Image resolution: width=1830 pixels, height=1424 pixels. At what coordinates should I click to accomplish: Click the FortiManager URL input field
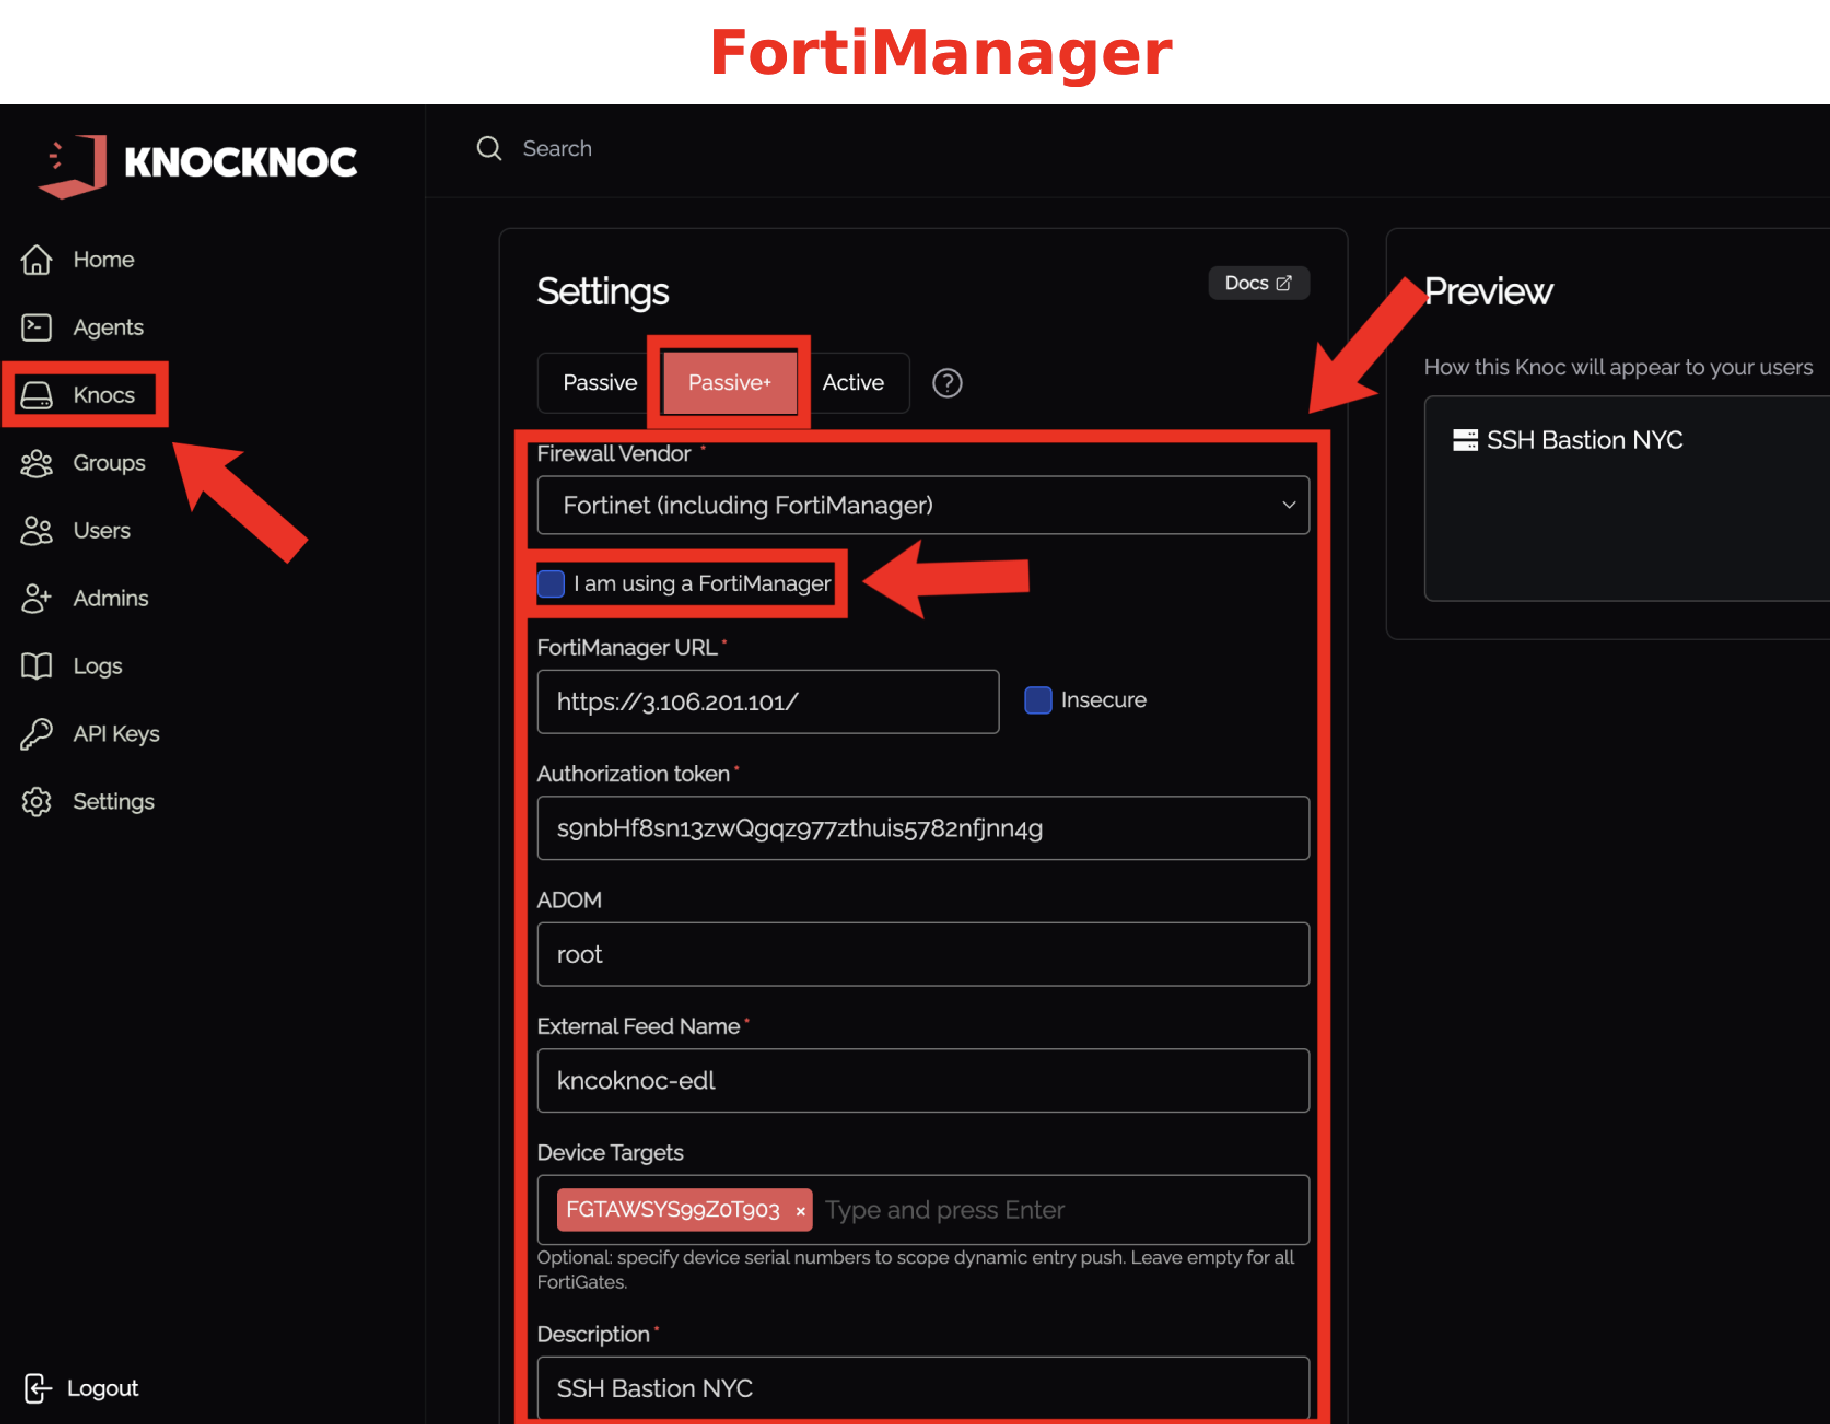pyautogui.click(x=767, y=702)
